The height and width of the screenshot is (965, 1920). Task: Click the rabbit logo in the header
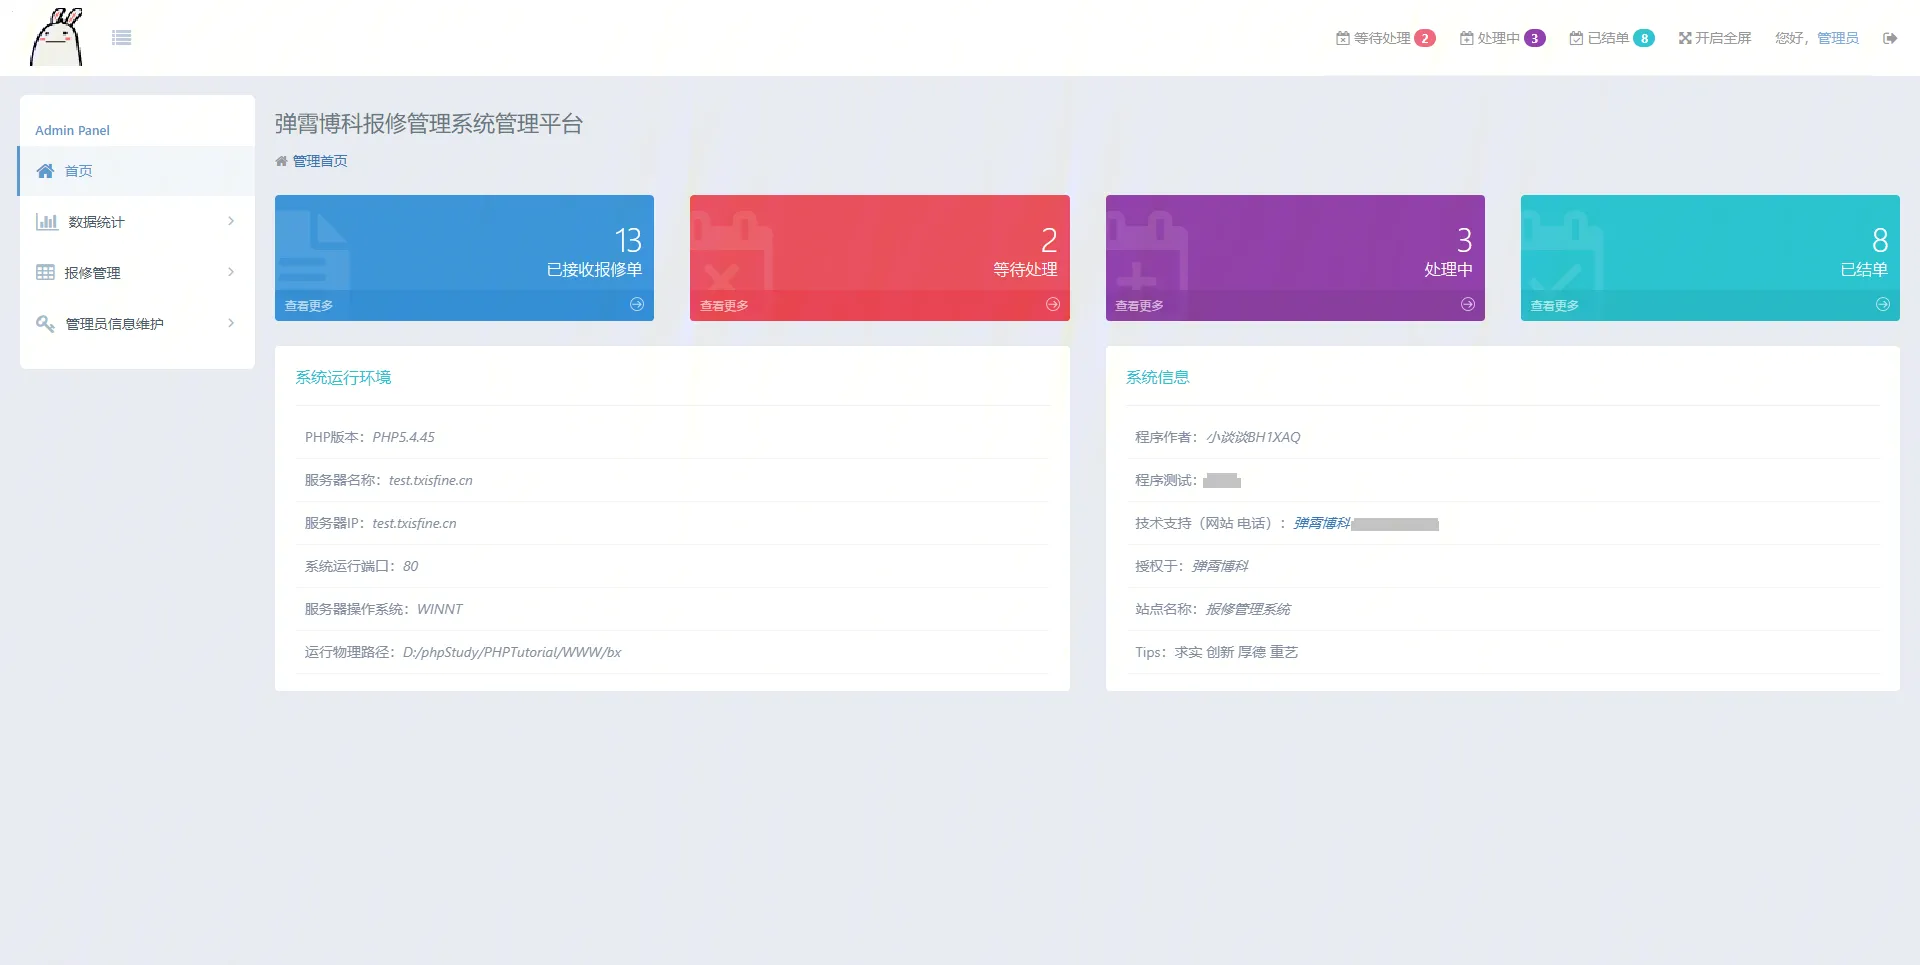click(x=57, y=38)
